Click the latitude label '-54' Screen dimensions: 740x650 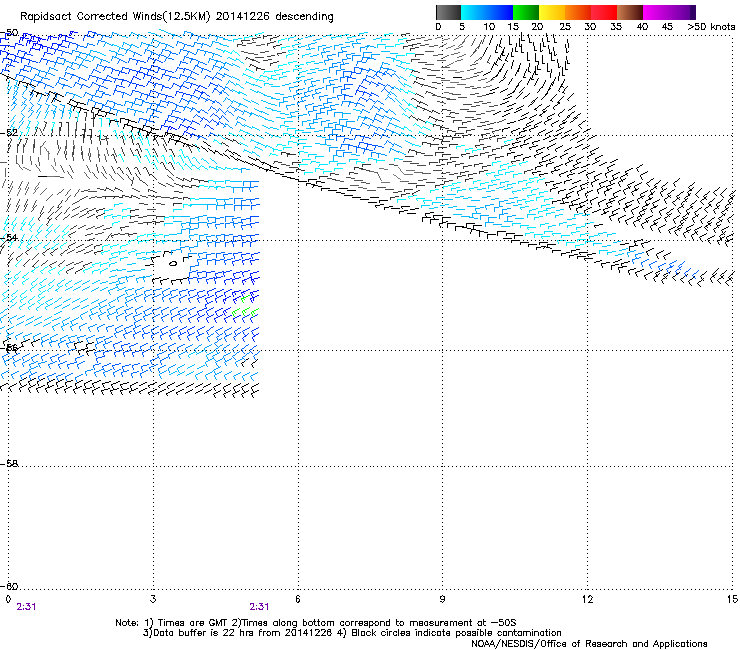[9, 237]
